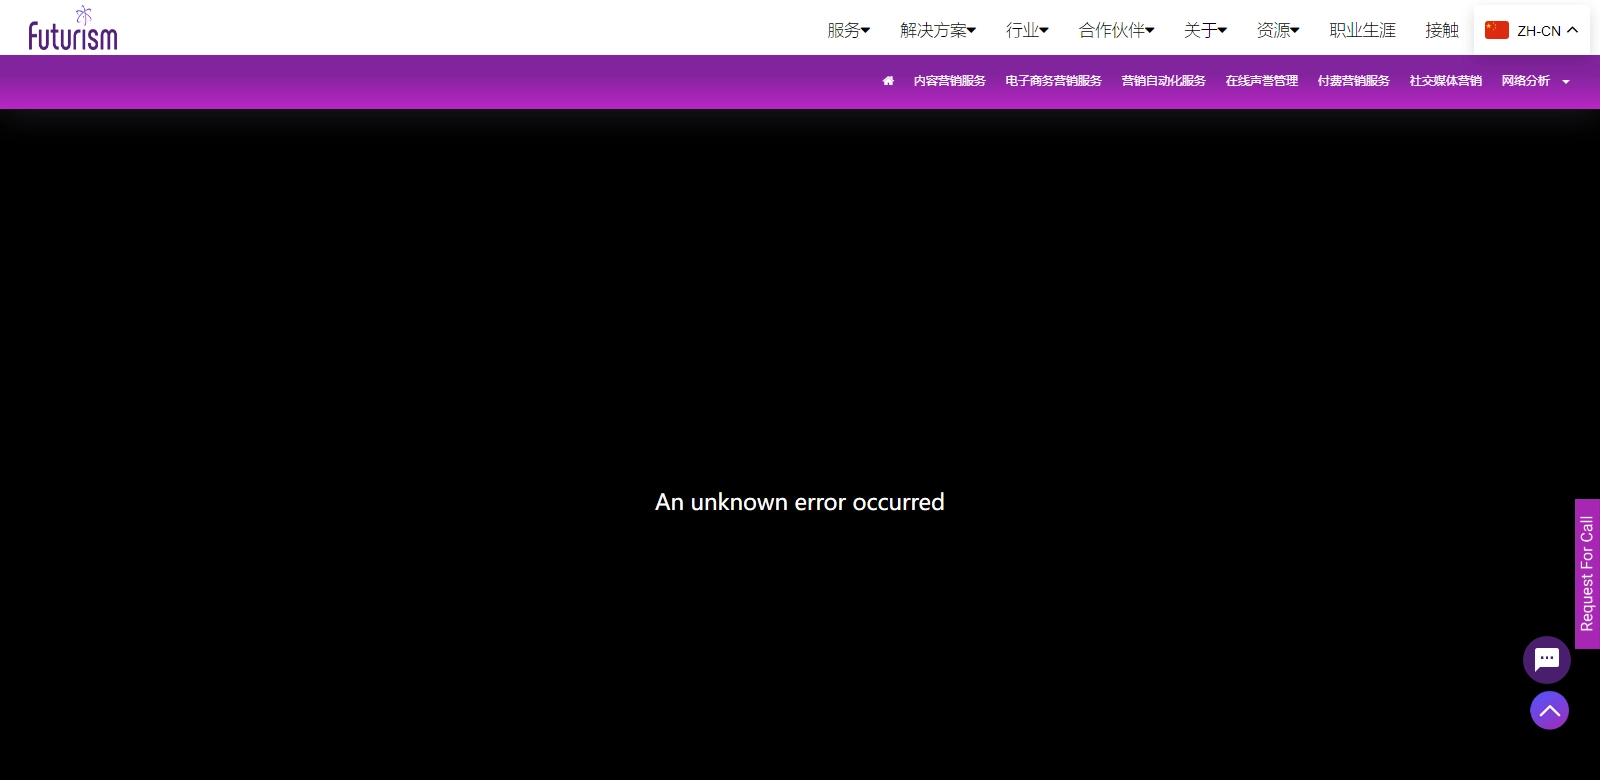Expand the 合作伙伴 menu
Screen dimensions: 1600x780
click(1116, 30)
